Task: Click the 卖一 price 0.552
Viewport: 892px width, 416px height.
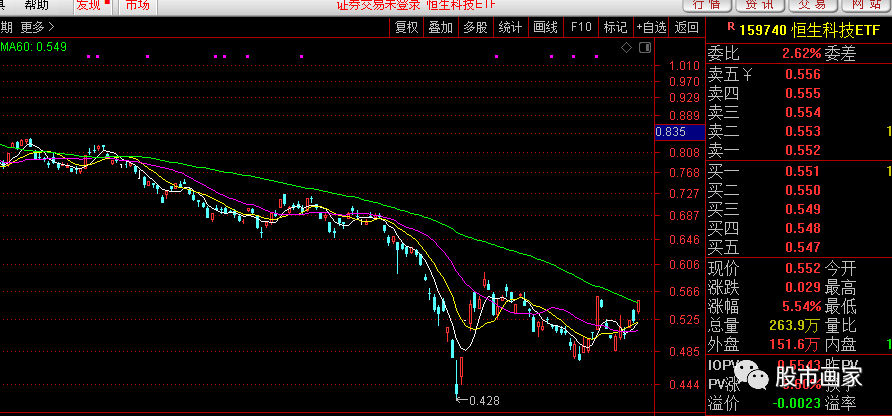Action: (803, 151)
